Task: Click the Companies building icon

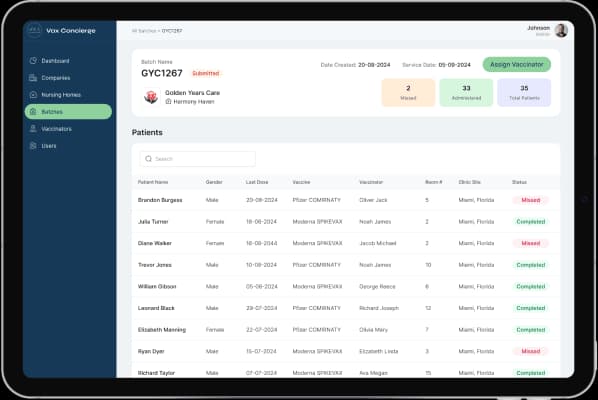Action: coord(33,78)
